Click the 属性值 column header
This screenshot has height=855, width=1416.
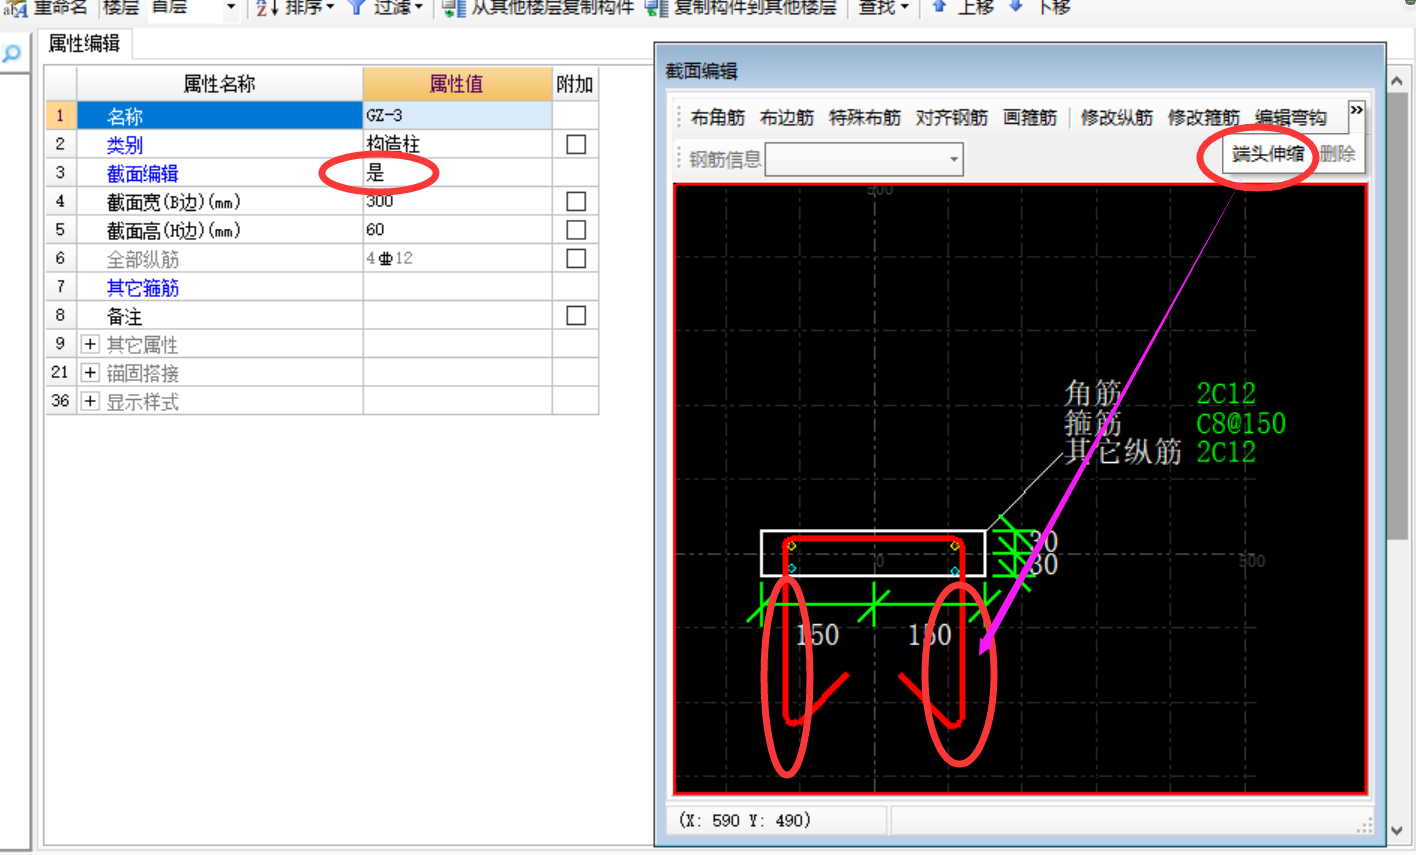[457, 84]
